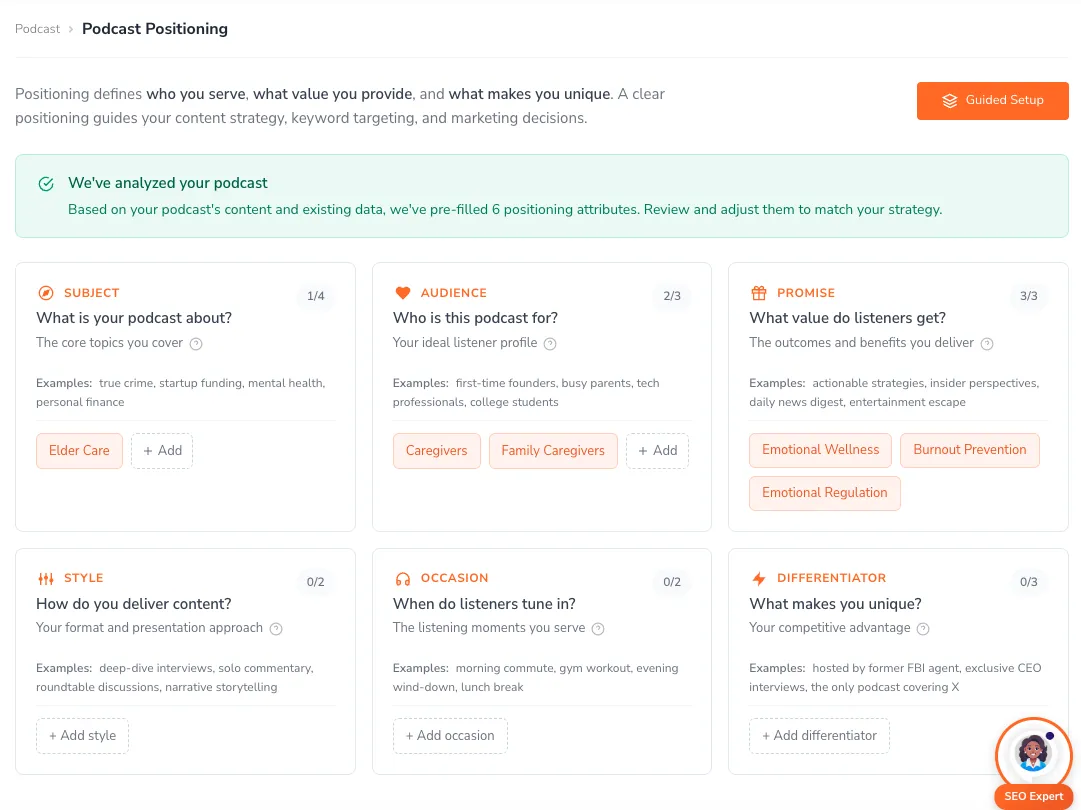Click the Subject compass icon
This screenshot has height=810, width=1081.
pos(45,292)
